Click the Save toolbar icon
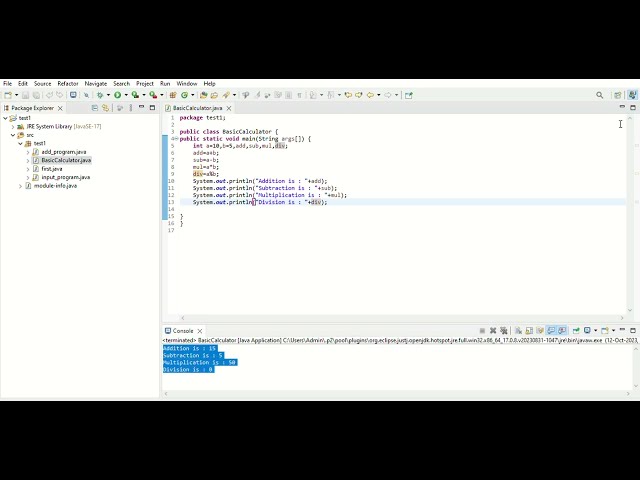 (x=25, y=95)
